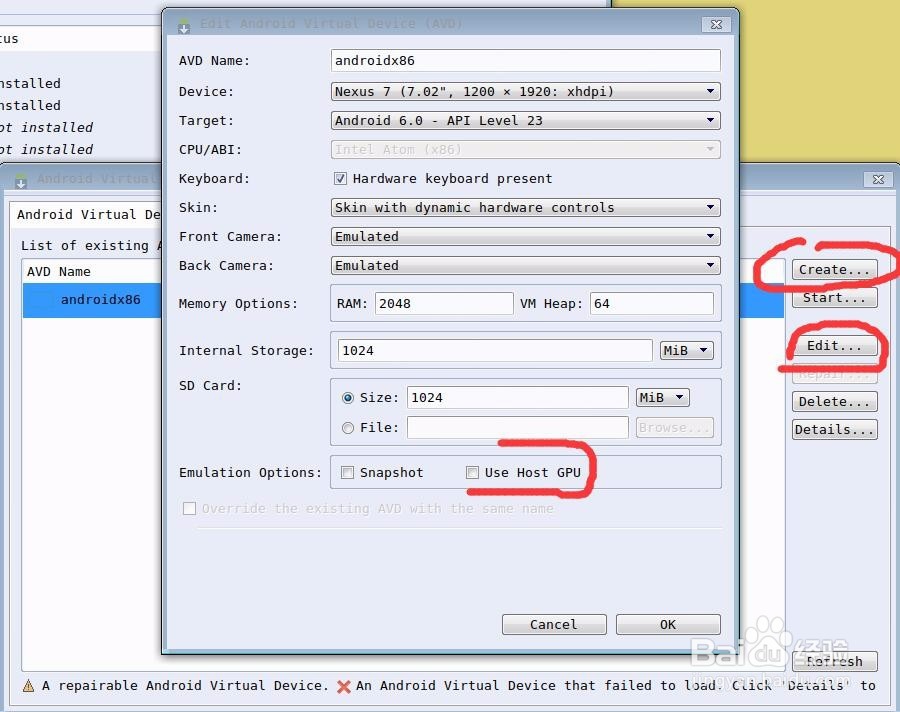Close the Android Virtual Device Manager window
The height and width of the screenshot is (712, 900).
pyautogui.click(x=878, y=179)
